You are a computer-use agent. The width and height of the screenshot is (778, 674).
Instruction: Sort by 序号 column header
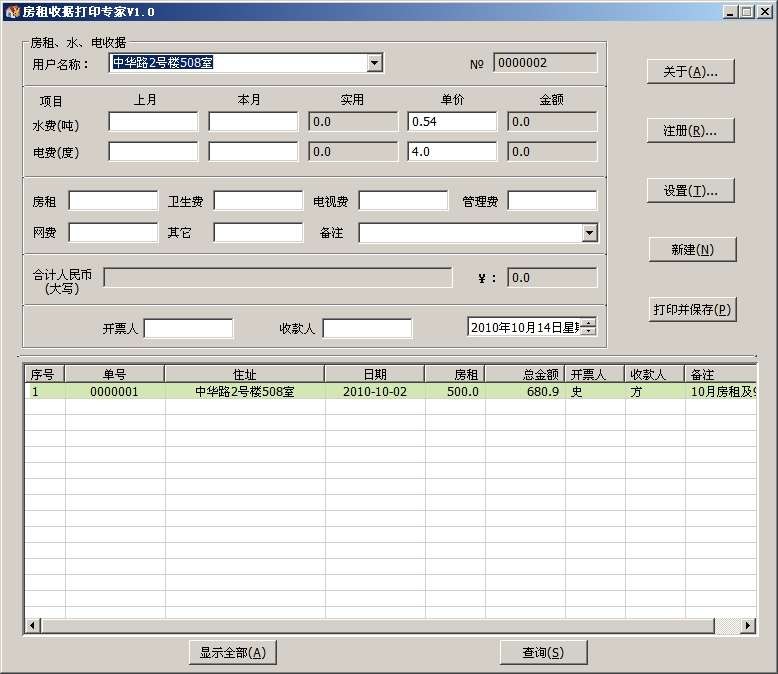pos(45,374)
